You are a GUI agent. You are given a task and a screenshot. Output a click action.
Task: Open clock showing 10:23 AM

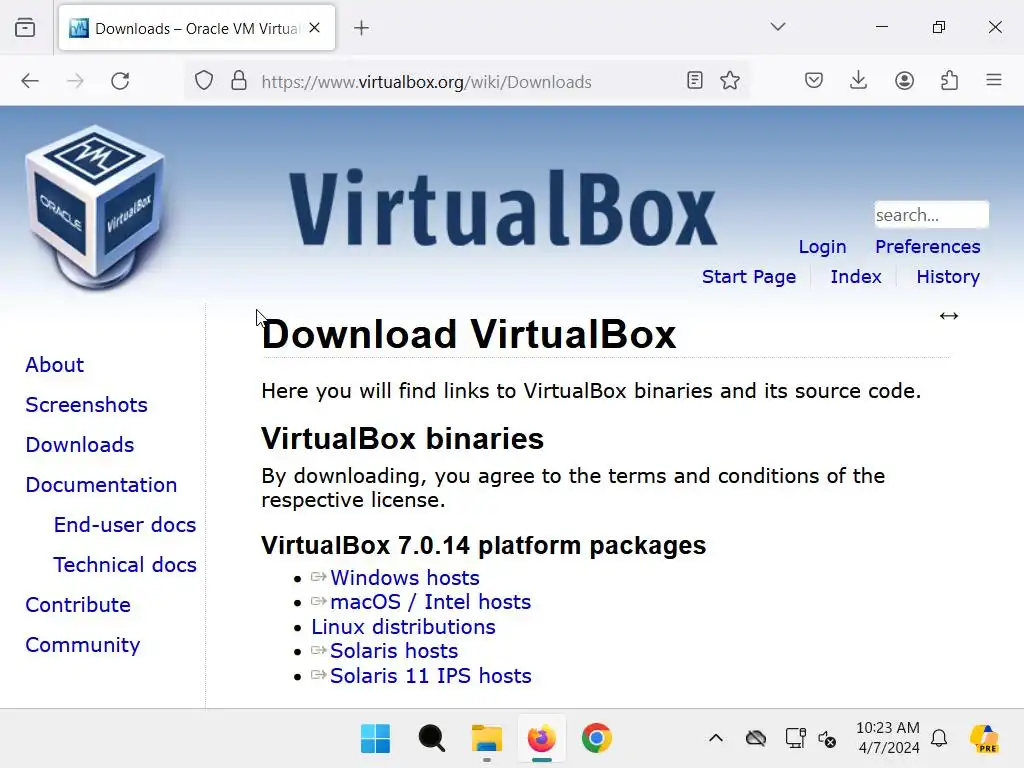tap(888, 738)
